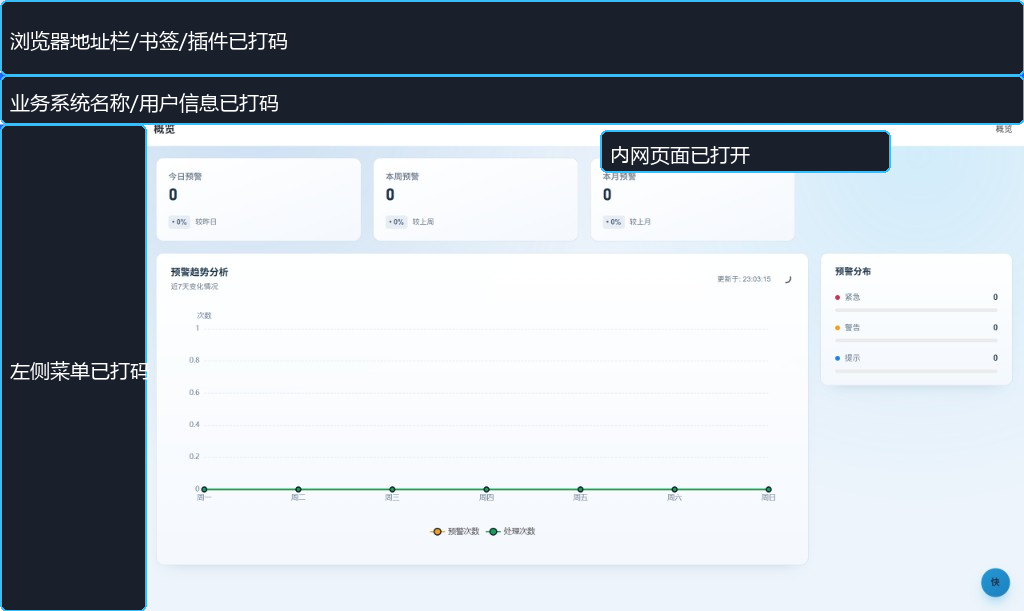Click the 0% badge beside 较上月

pyautogui.click(x=613, y=222)
